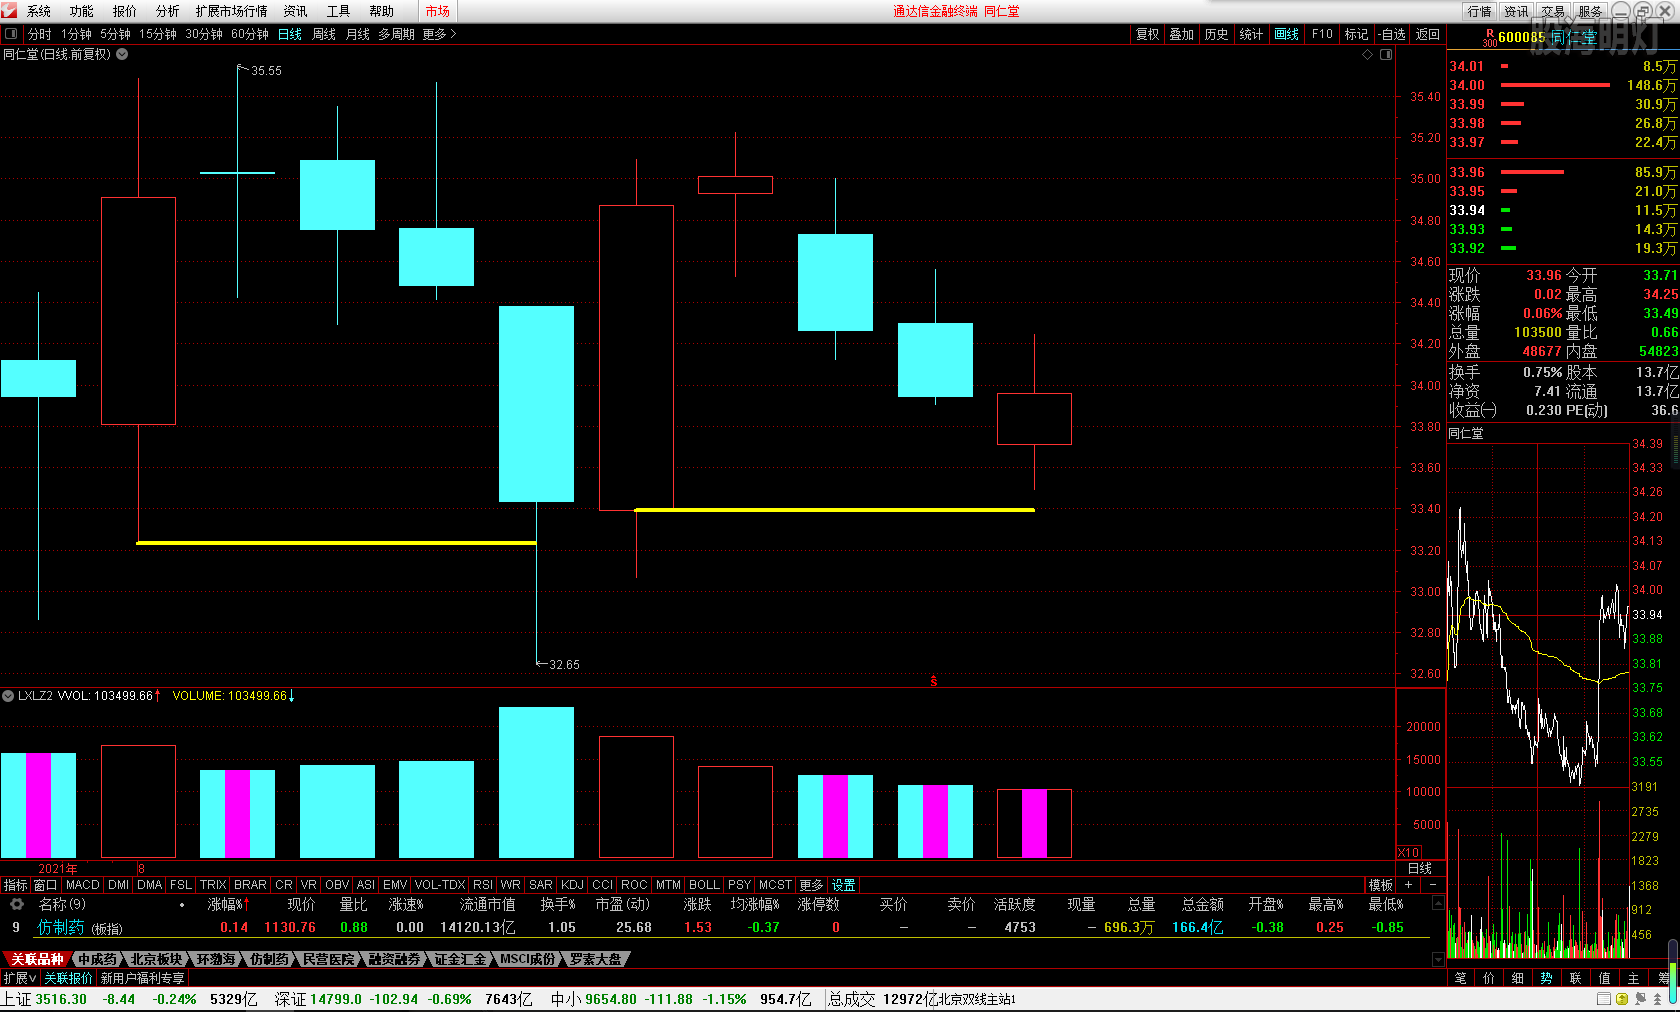Click the 交易 button at top right
1680x1012 pixels.
click(x=1553, y=11)
